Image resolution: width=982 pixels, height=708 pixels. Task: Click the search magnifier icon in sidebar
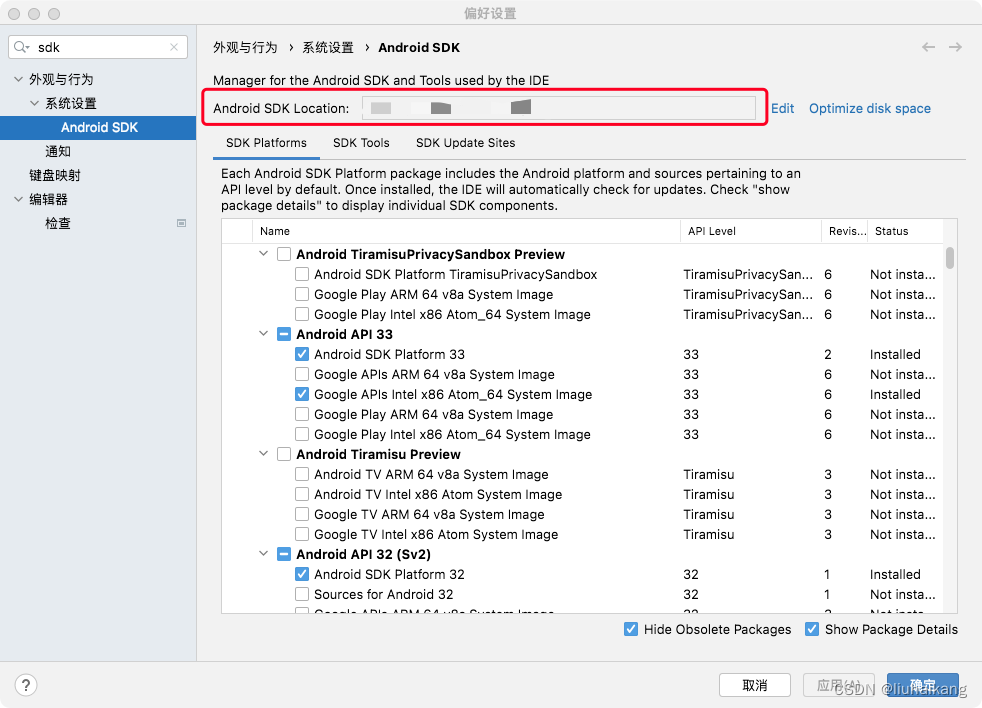click(x=21, y=47)
